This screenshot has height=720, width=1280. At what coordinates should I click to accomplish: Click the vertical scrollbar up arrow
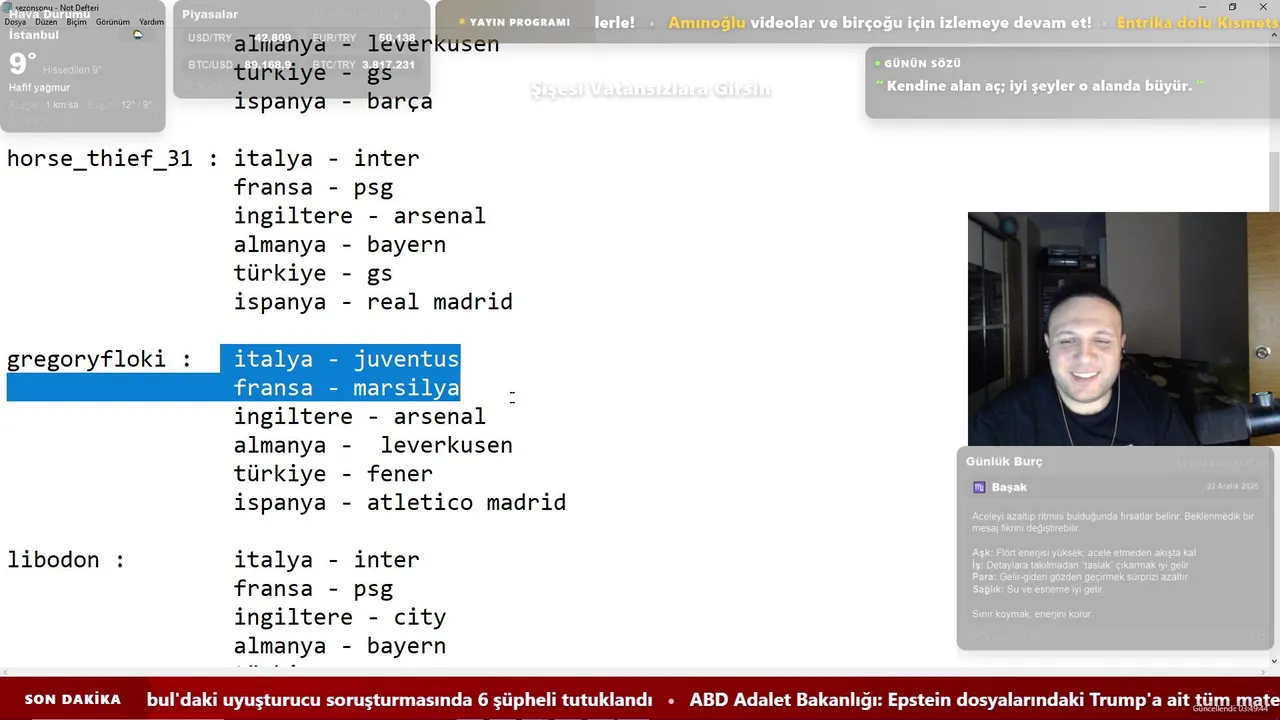point(1273,35)
